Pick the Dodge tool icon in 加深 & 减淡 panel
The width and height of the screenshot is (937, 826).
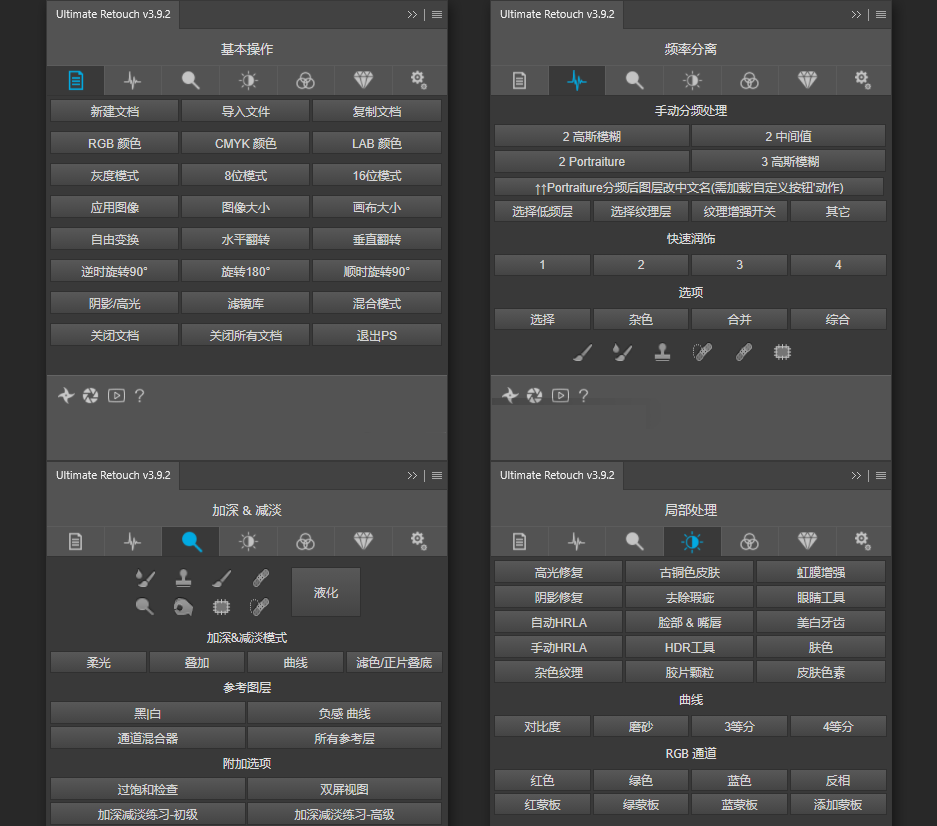click(x=145, y=607)
